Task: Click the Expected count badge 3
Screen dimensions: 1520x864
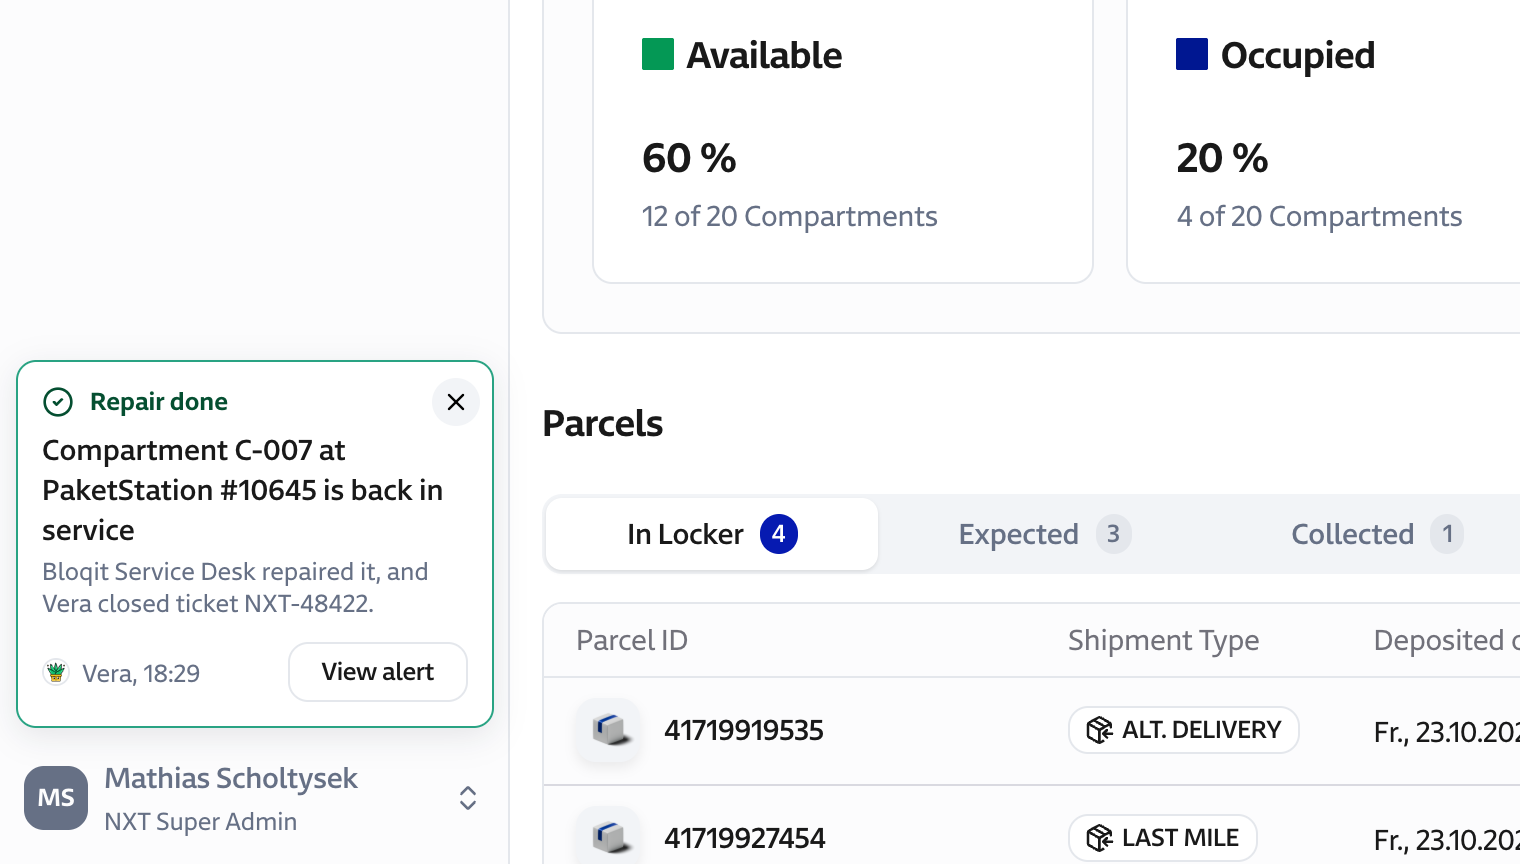Action: [1113, 534]
